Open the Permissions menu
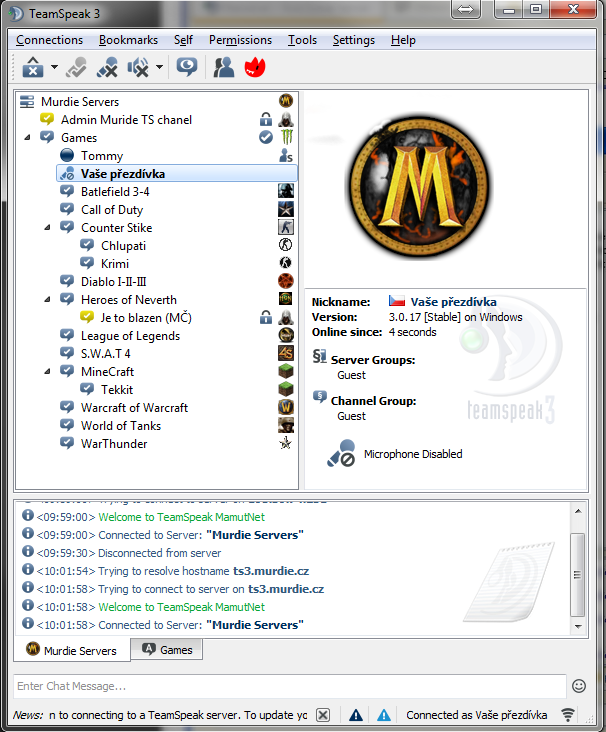This screenshot has height=732, width=606. coord(240,40)
